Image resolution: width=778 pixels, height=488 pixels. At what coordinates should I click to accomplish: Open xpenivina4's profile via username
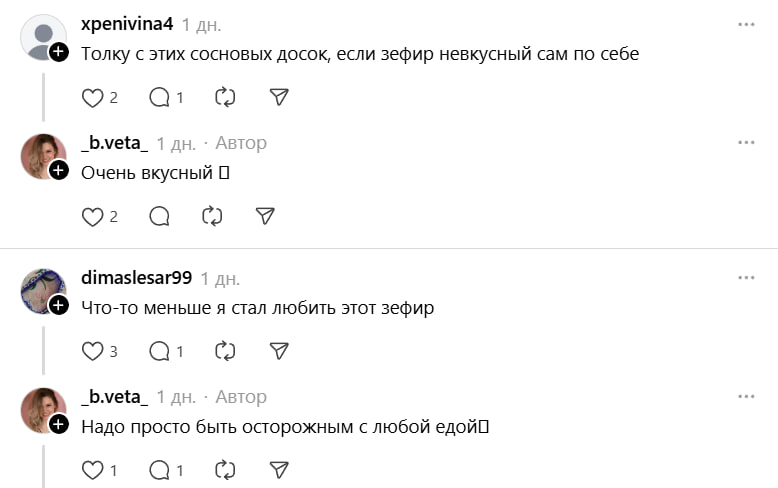126,24
